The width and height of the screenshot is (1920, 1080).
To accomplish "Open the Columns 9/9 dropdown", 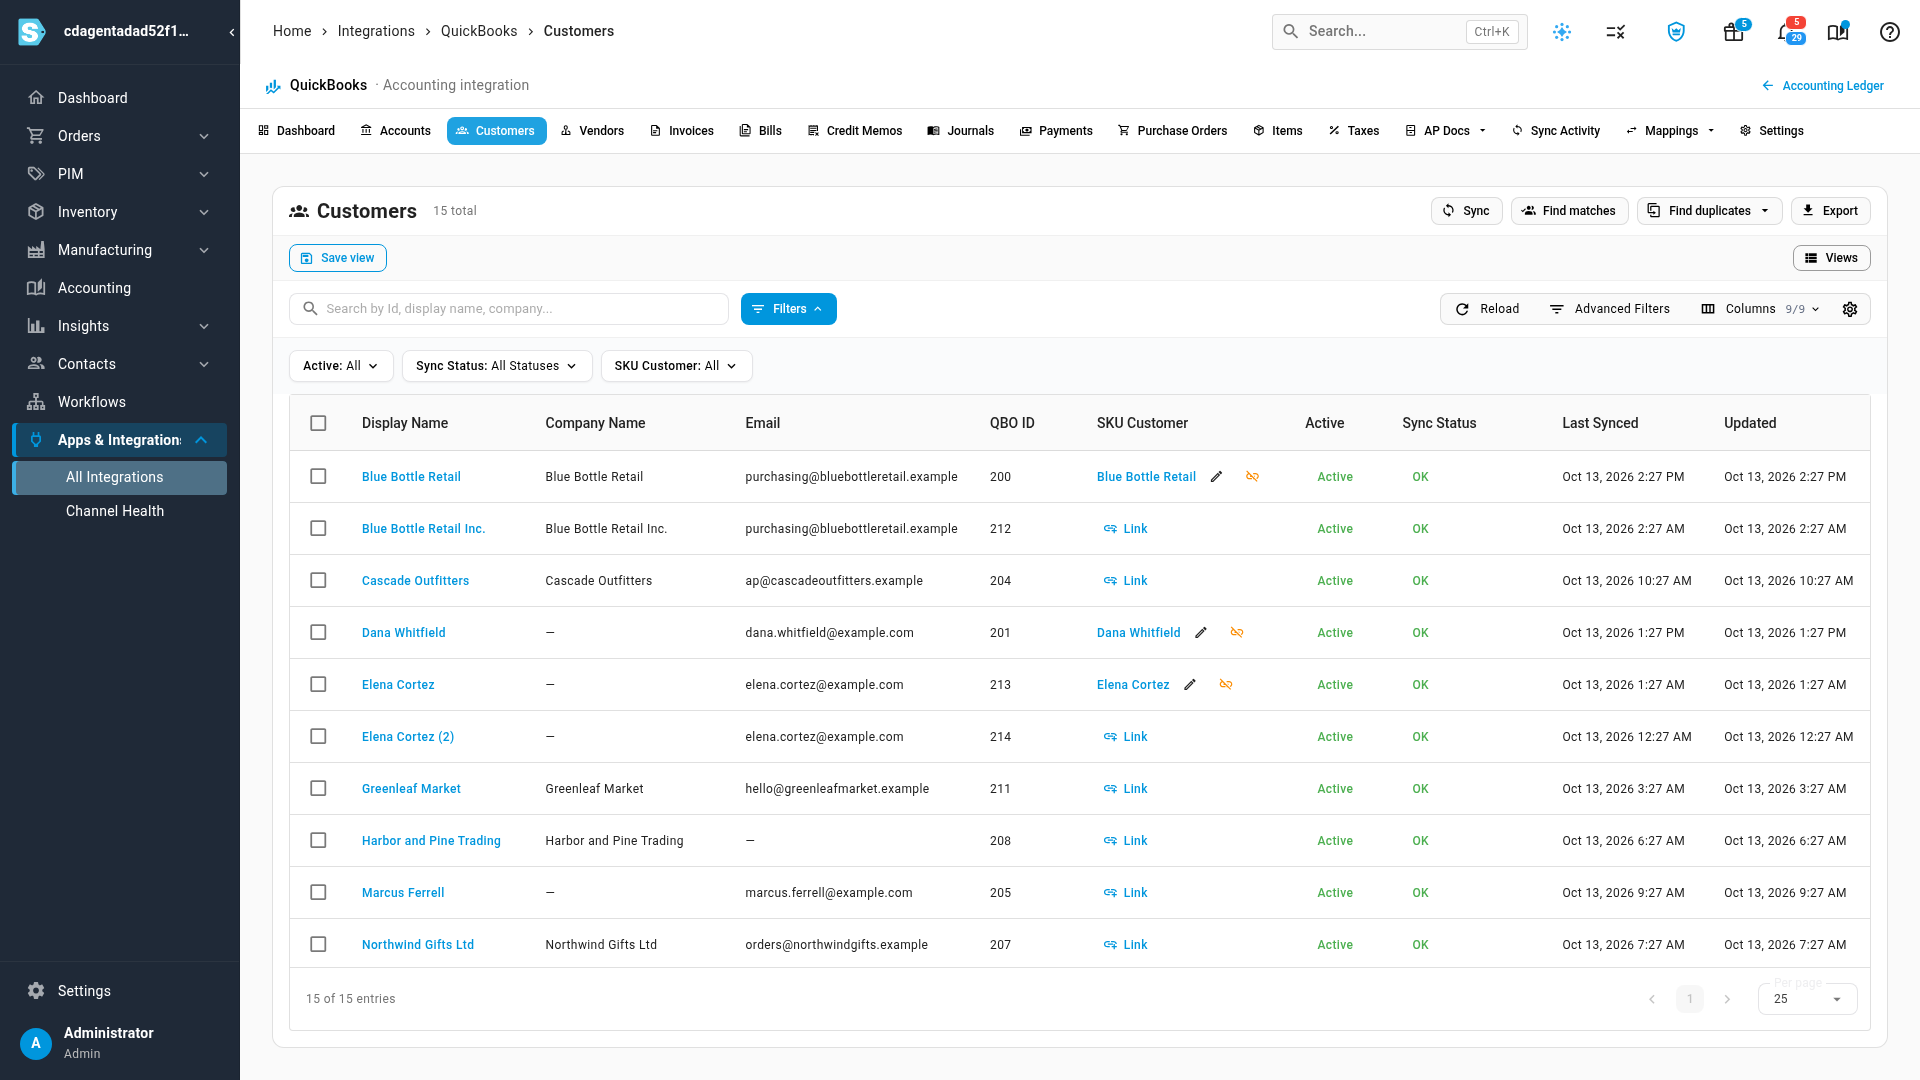I will click(x=1760, y=309).
